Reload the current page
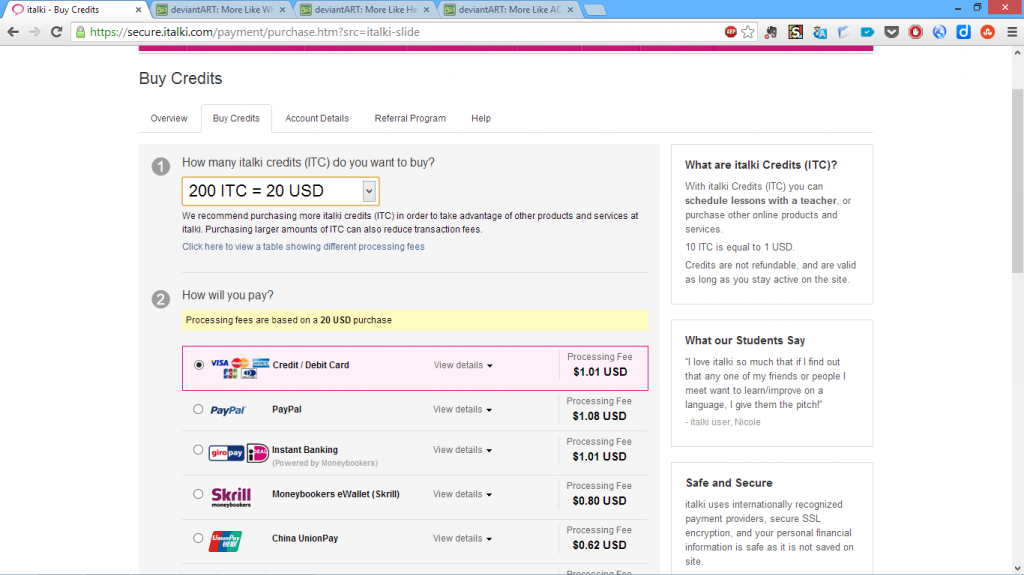Viewport: 1024px width, 575px height. [57, 32]
